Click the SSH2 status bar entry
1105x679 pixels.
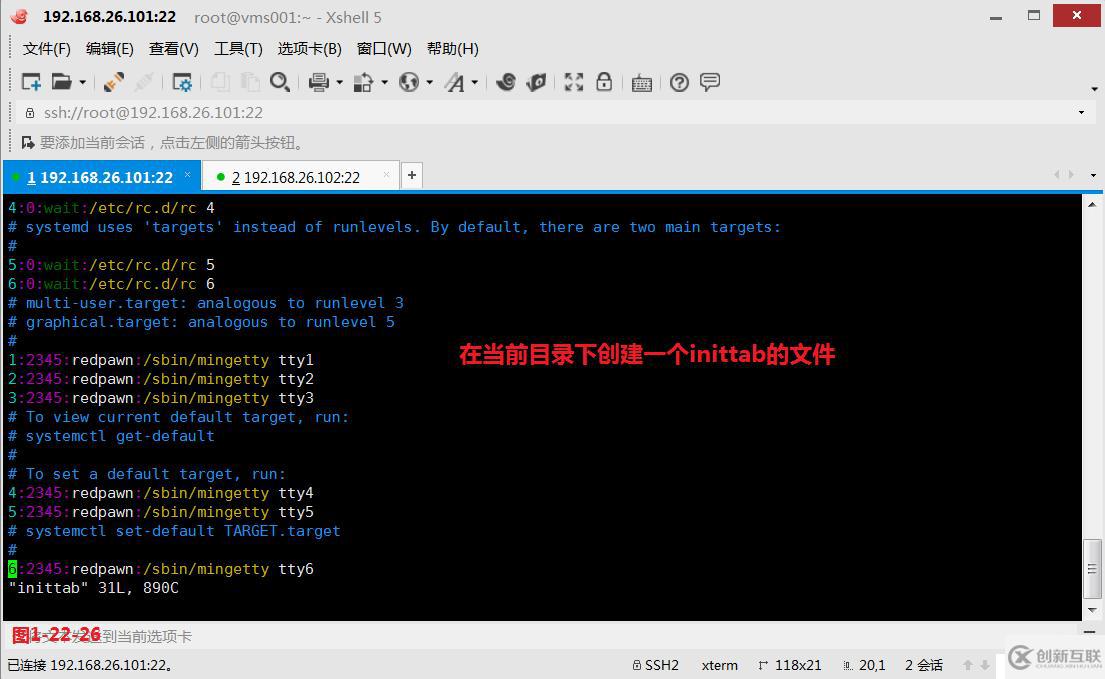[x=655, y=665]
